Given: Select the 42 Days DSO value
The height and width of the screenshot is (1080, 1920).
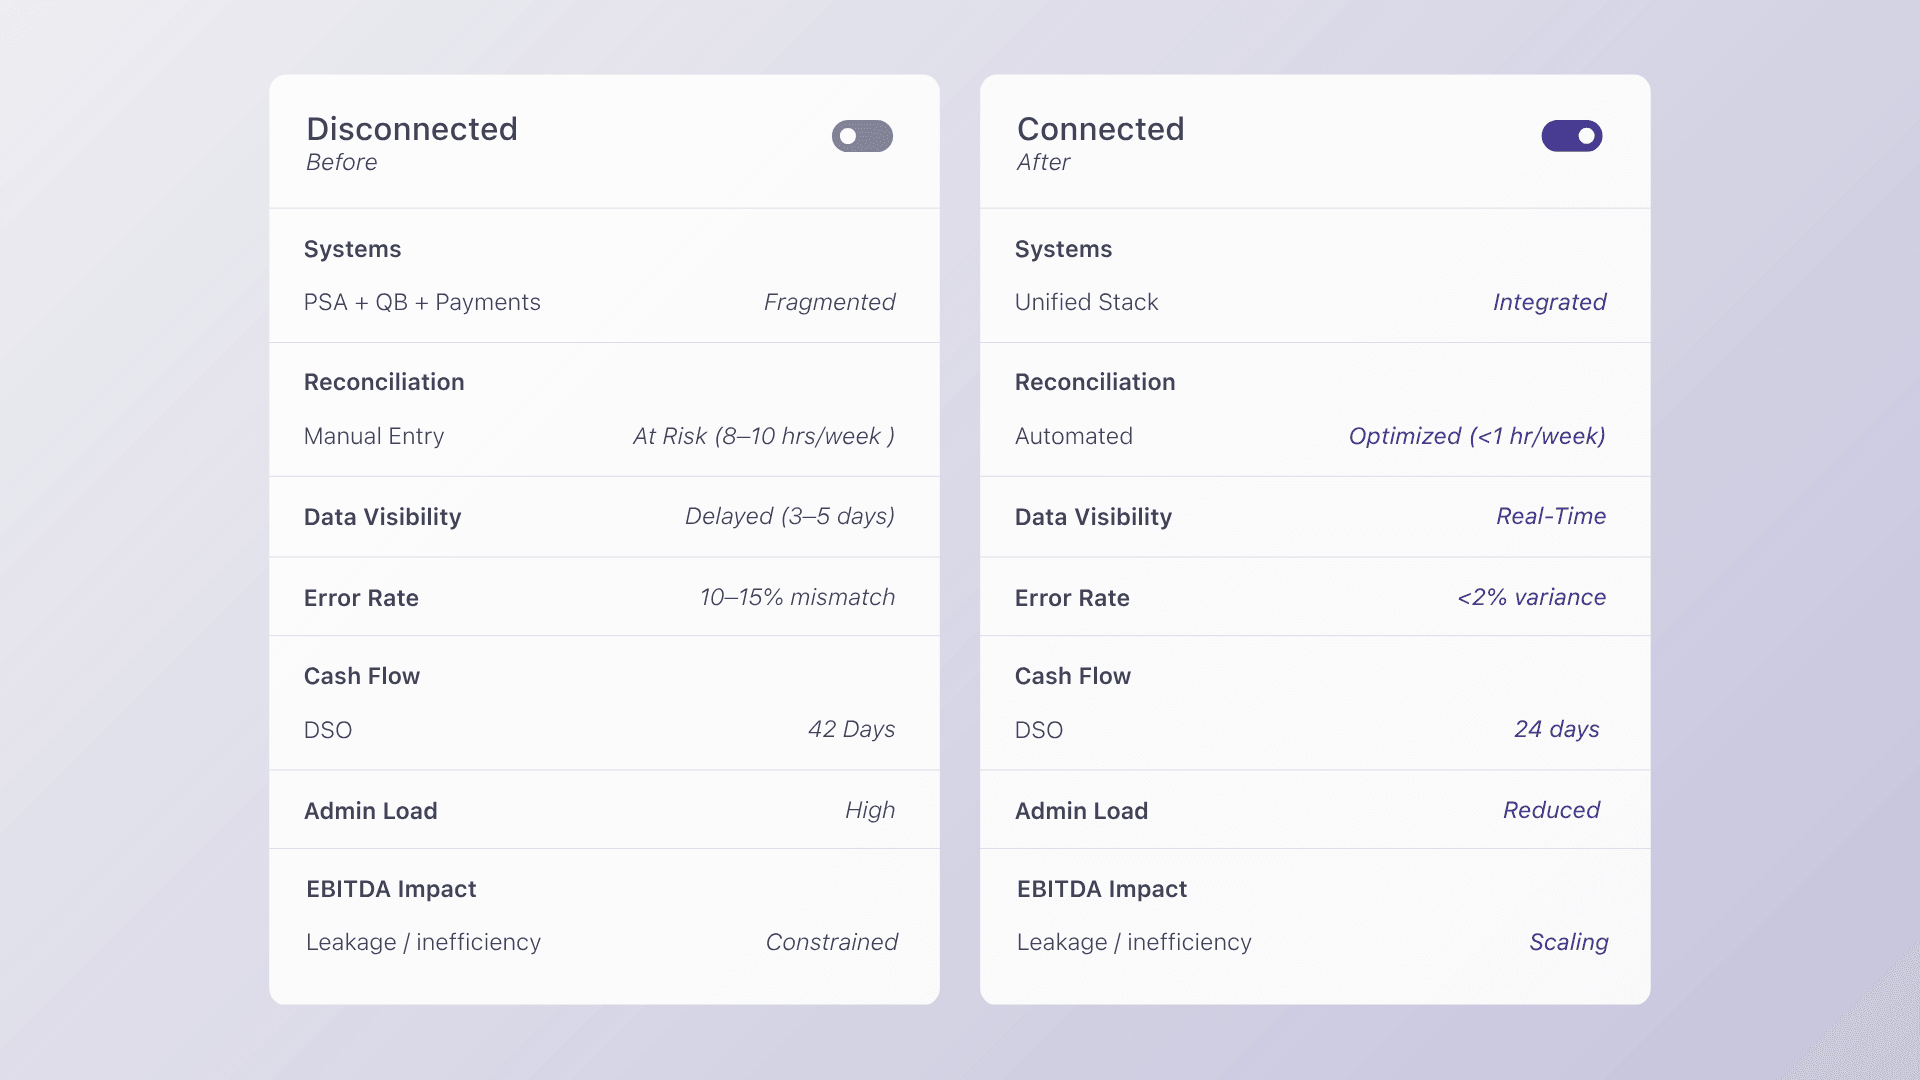Looking at the screenshot, I should pos(851,729).
